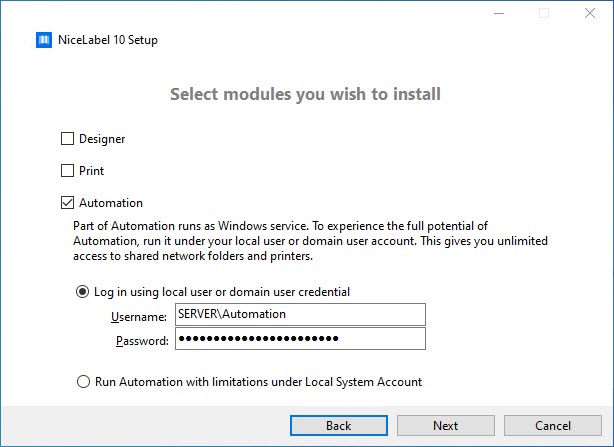Select Log in using local user credential option
Screen dimensions: 614x447
click(x=82, y=292)
